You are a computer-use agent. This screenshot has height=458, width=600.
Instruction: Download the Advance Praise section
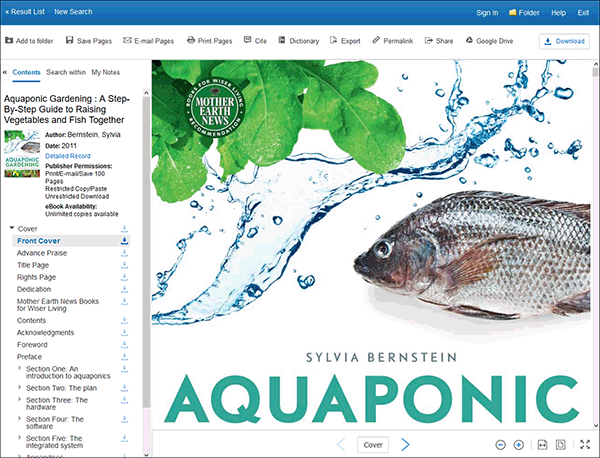point(124,253)
